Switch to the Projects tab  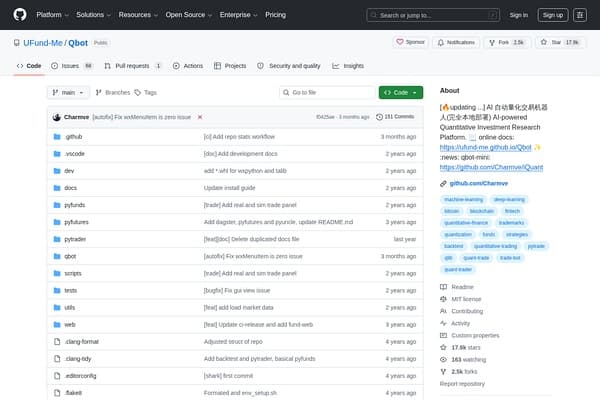coord(230,66)
